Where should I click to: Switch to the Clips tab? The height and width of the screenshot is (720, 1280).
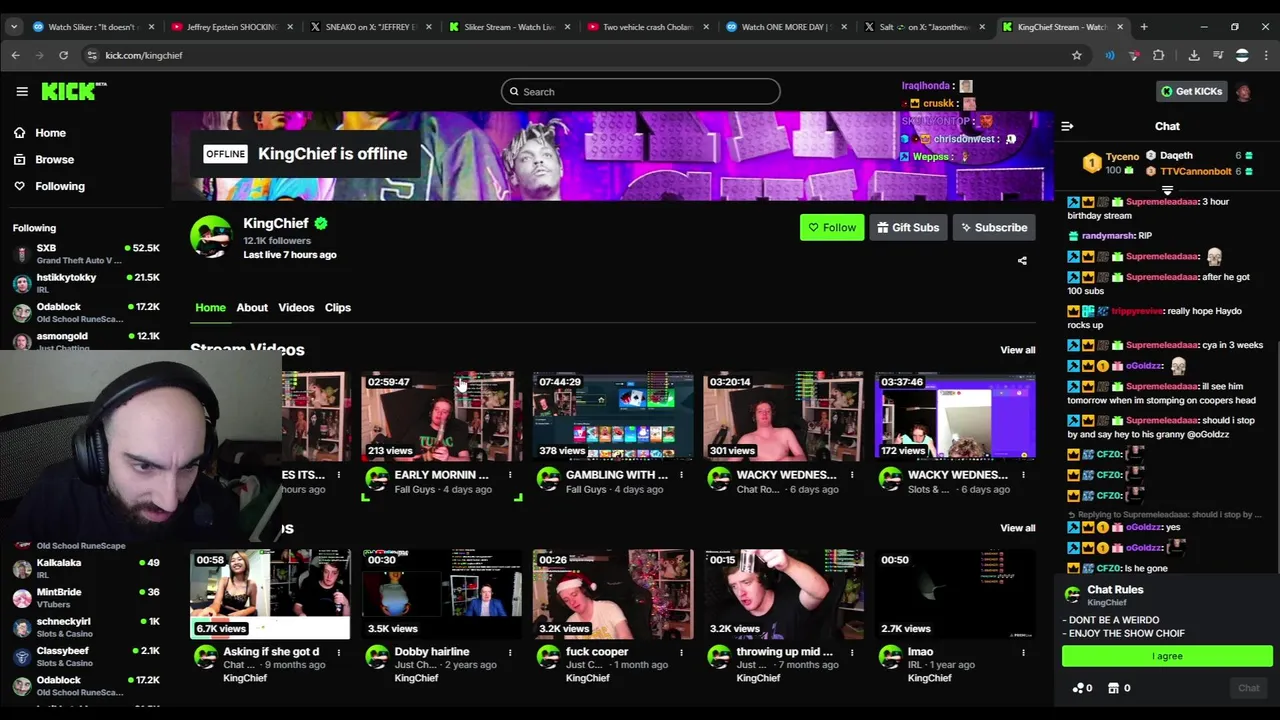338,308
